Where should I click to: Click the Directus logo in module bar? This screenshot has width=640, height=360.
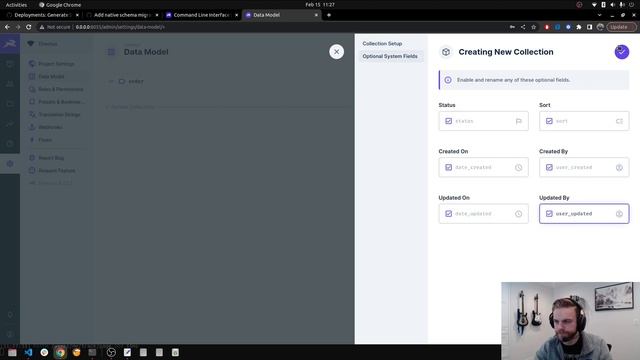(10, 43)
